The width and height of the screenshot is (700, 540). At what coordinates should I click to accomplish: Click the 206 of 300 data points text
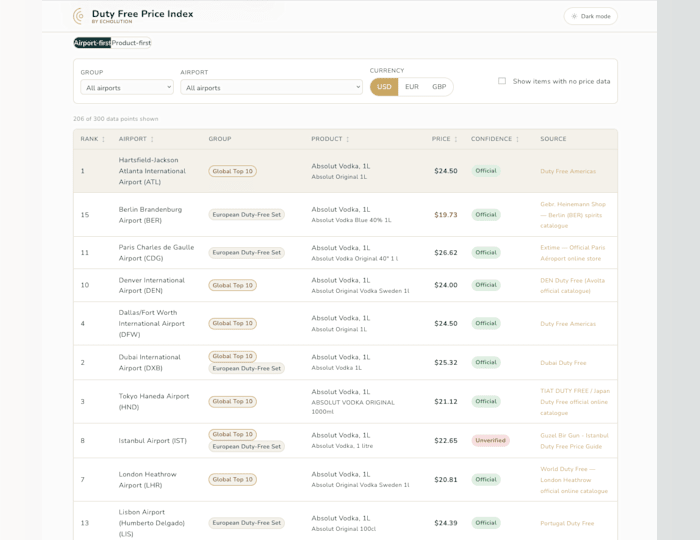tap(116, 119)
